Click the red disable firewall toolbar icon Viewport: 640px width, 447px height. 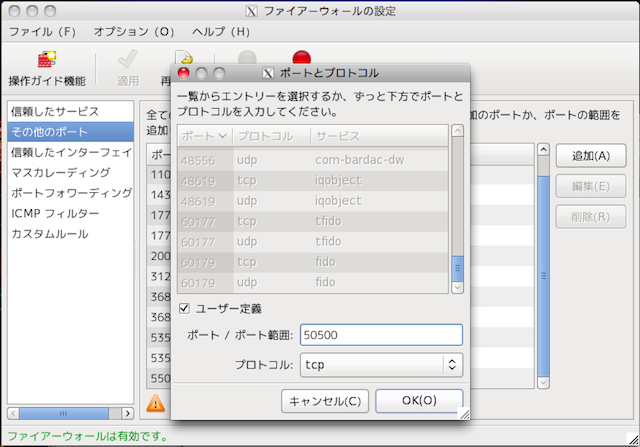[x=301, y=58]
